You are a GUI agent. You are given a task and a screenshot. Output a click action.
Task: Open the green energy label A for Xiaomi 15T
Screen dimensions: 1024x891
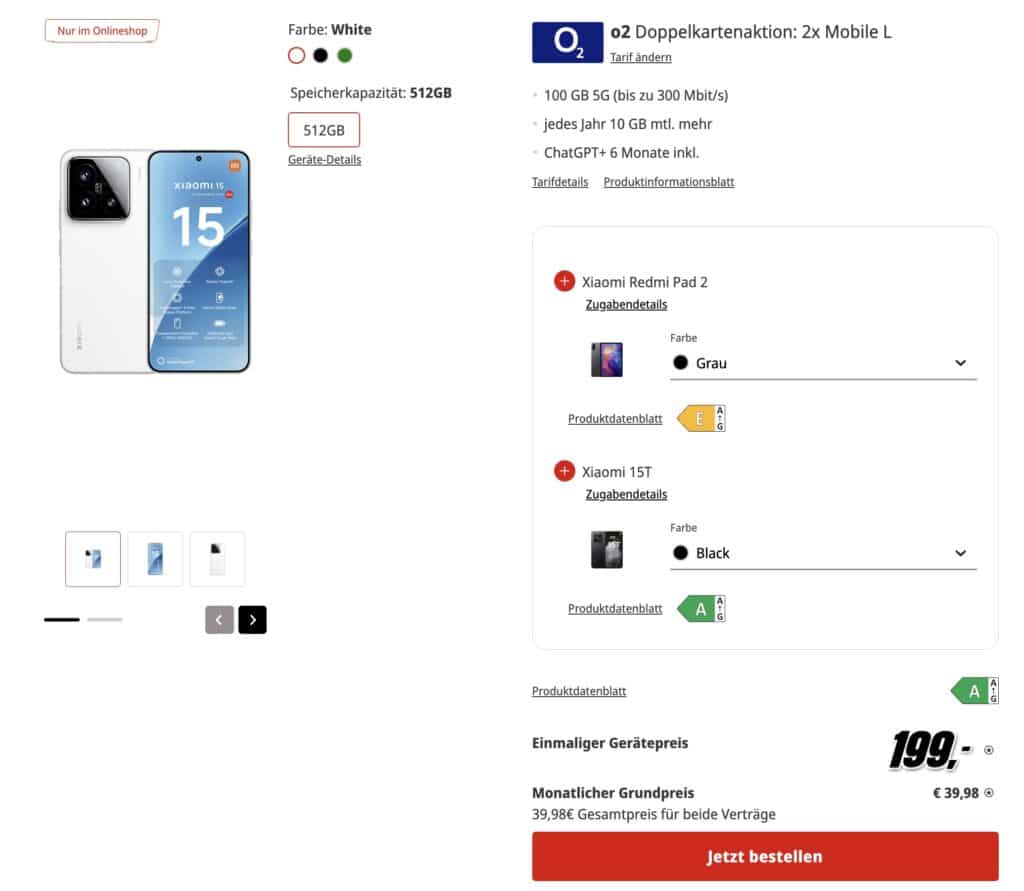point(701,609)
